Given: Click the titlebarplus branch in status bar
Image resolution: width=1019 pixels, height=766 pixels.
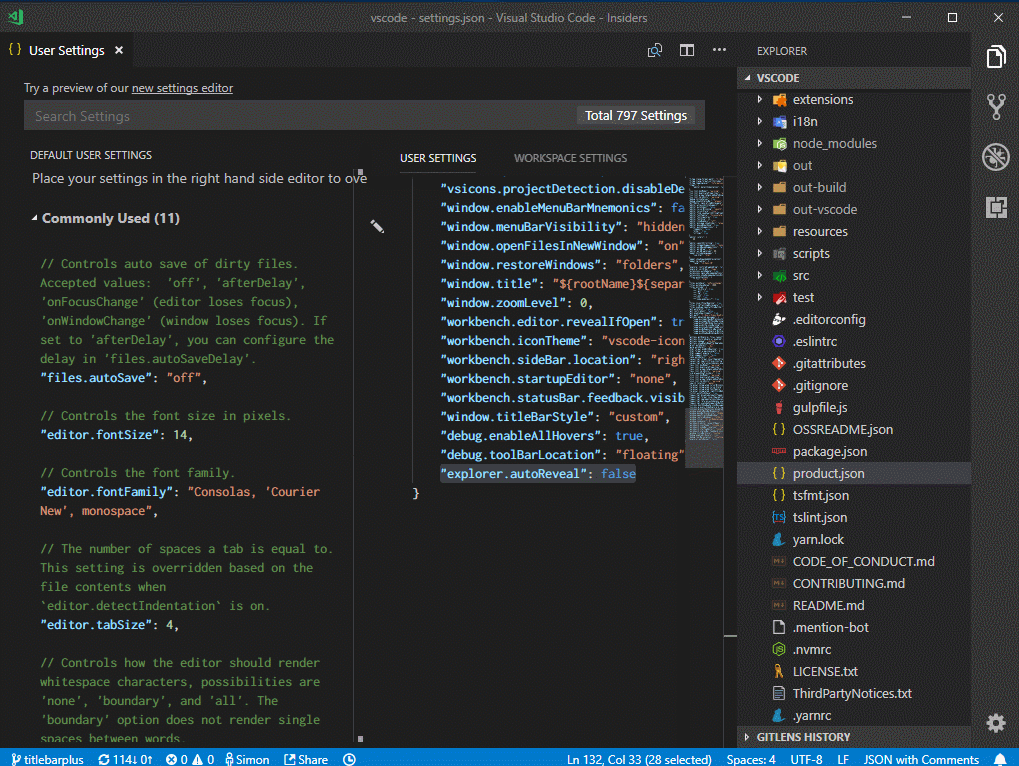Looking at the screenshot, I should click(47, 759).
